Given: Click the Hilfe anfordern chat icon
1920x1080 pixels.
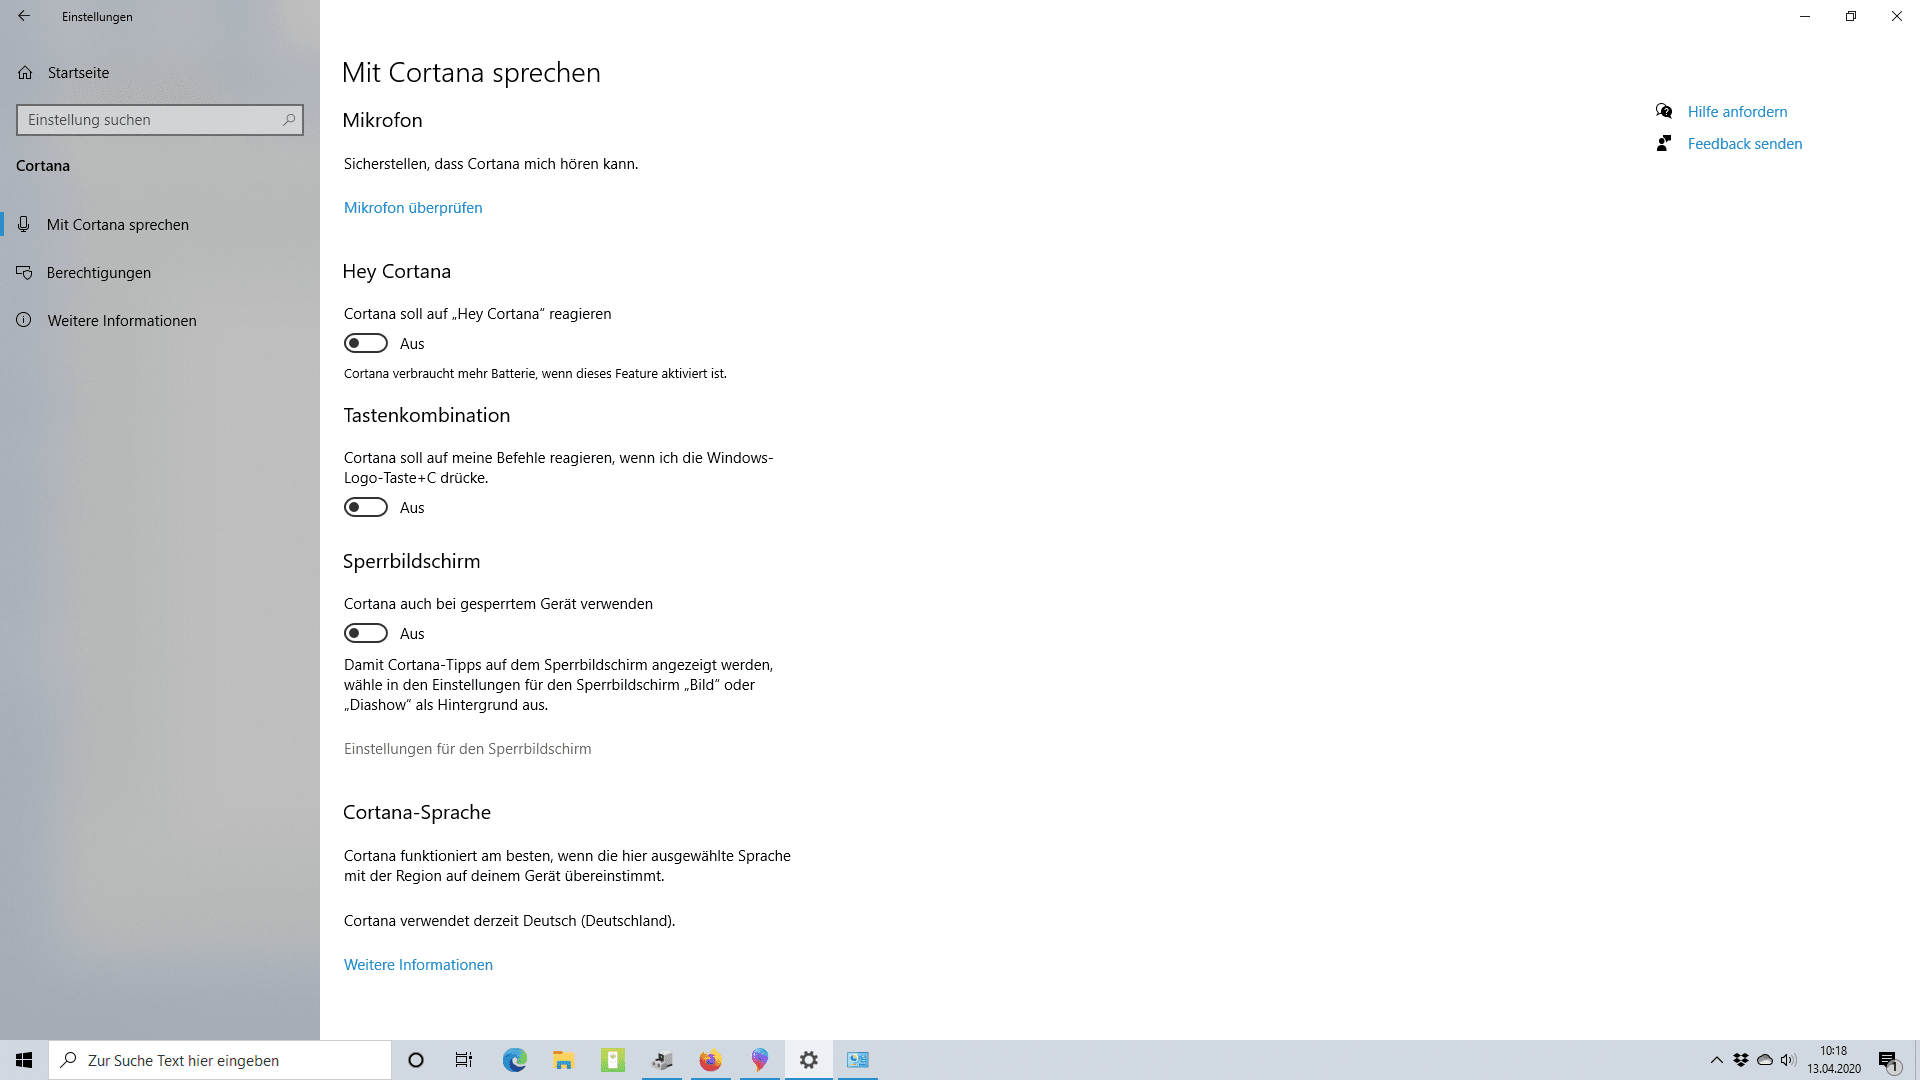Looking at the screenshot, I should coord(1664,111).
